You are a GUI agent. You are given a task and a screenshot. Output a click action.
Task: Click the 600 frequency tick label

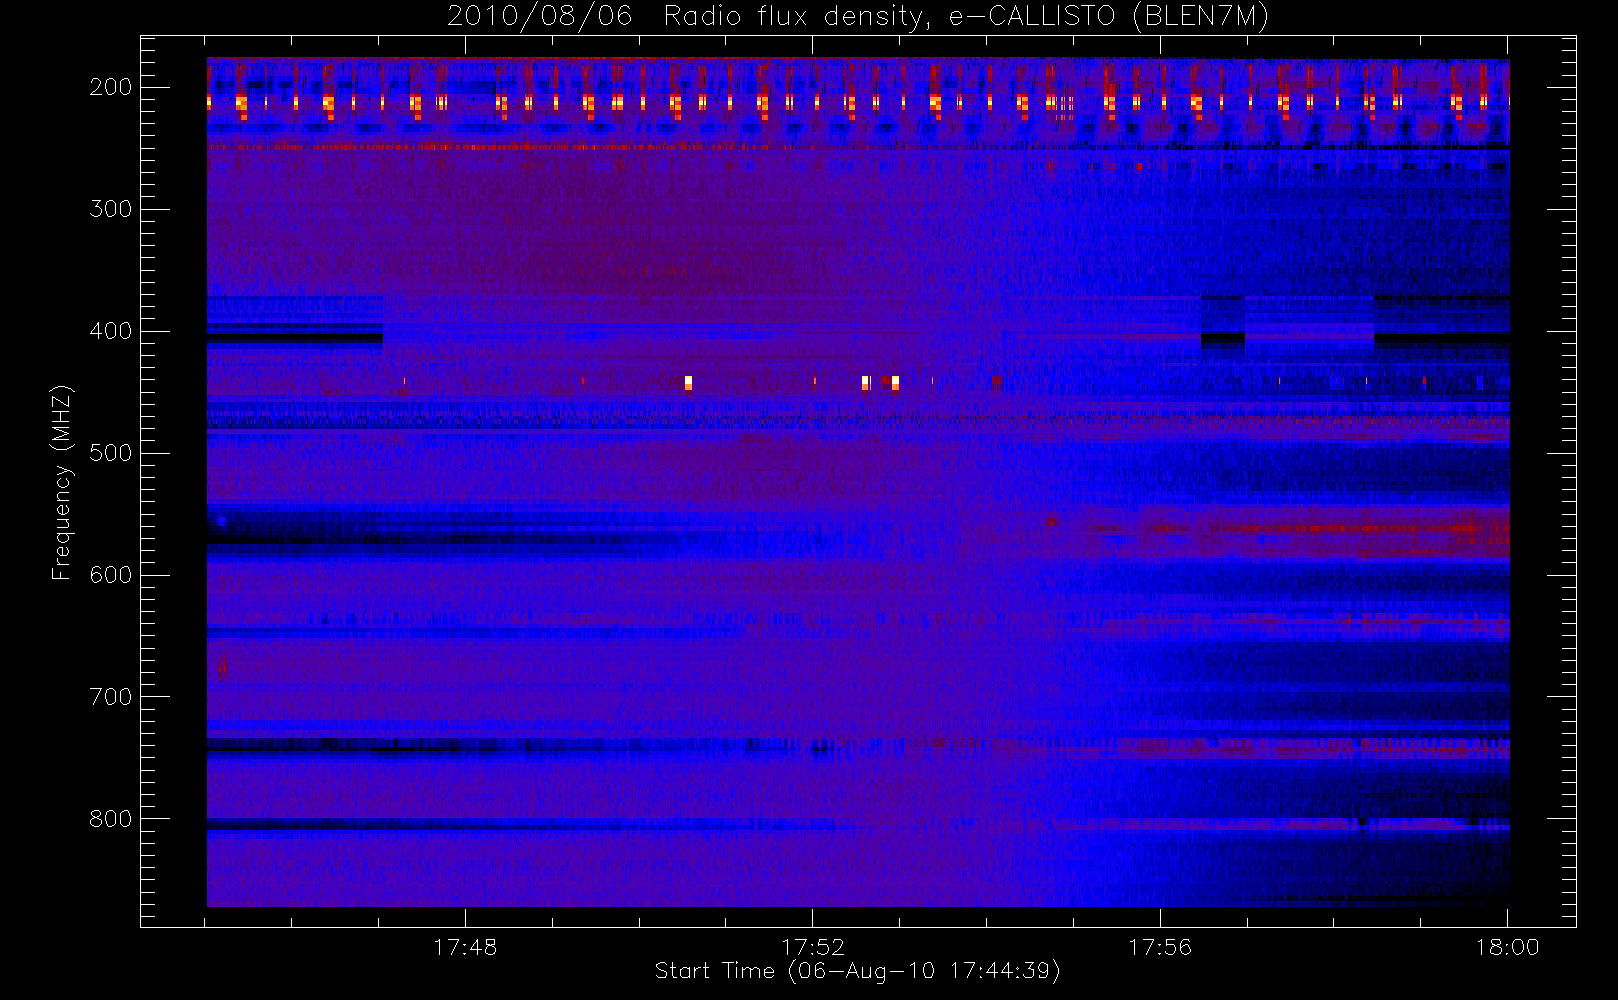111,575
